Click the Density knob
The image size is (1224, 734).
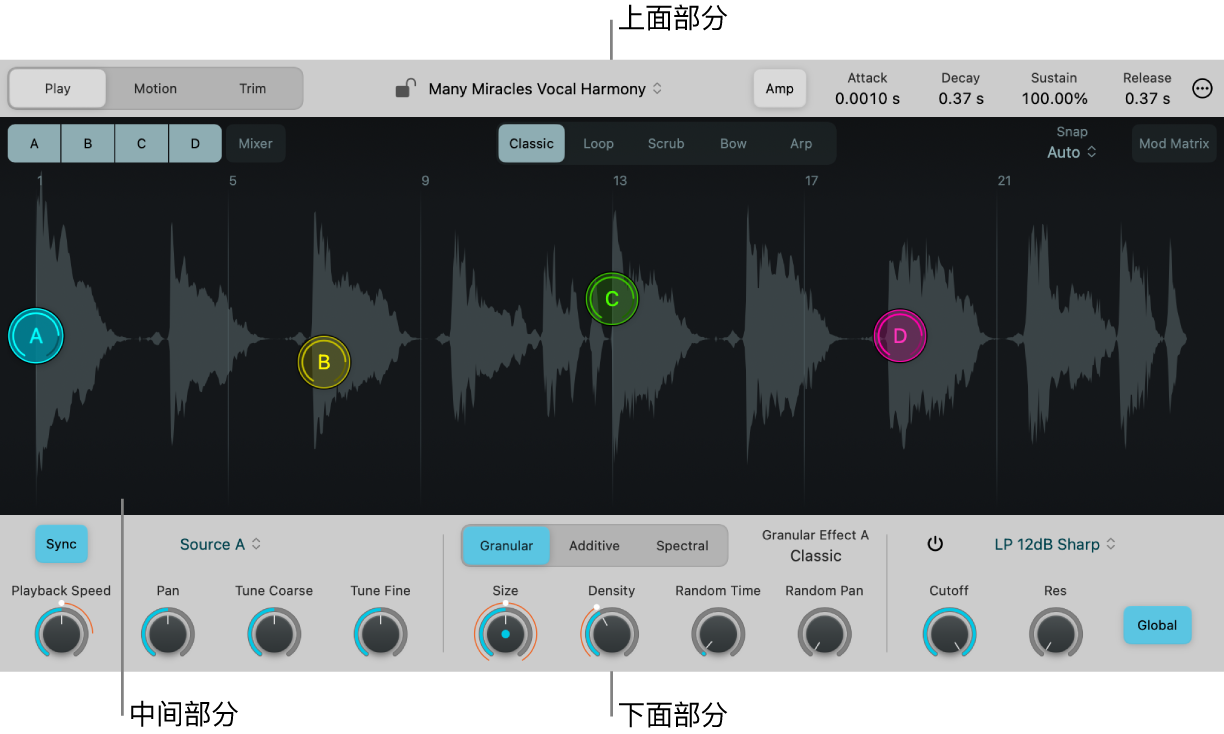point(612,634)
